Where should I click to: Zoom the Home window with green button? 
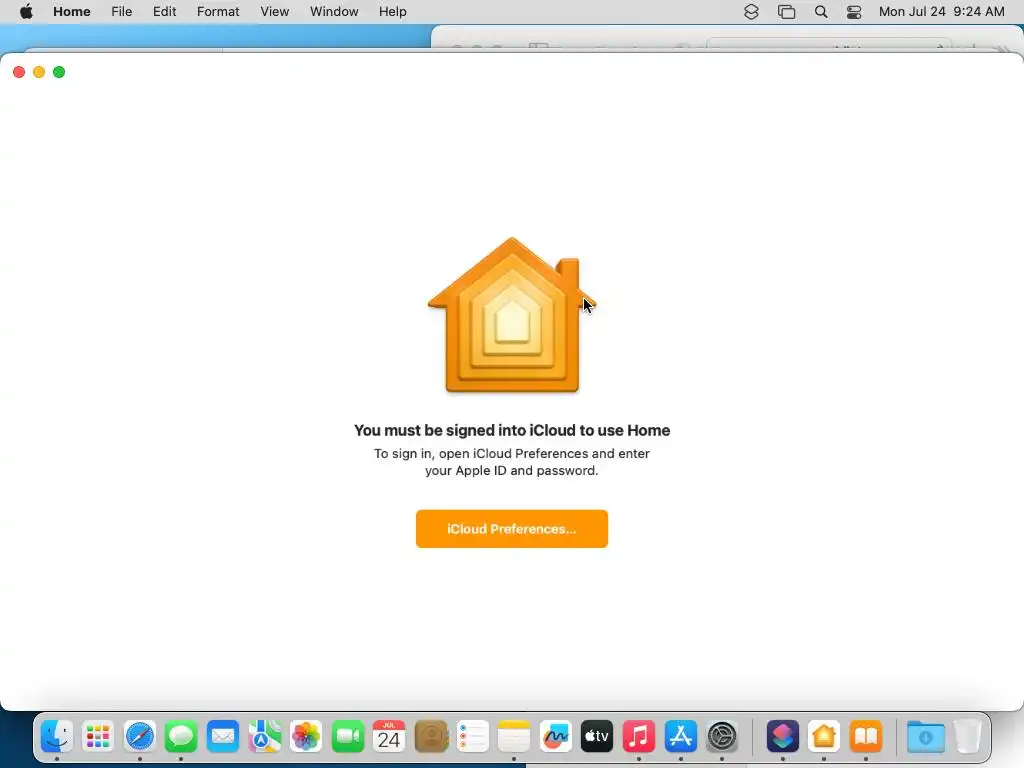coord(59,72)
